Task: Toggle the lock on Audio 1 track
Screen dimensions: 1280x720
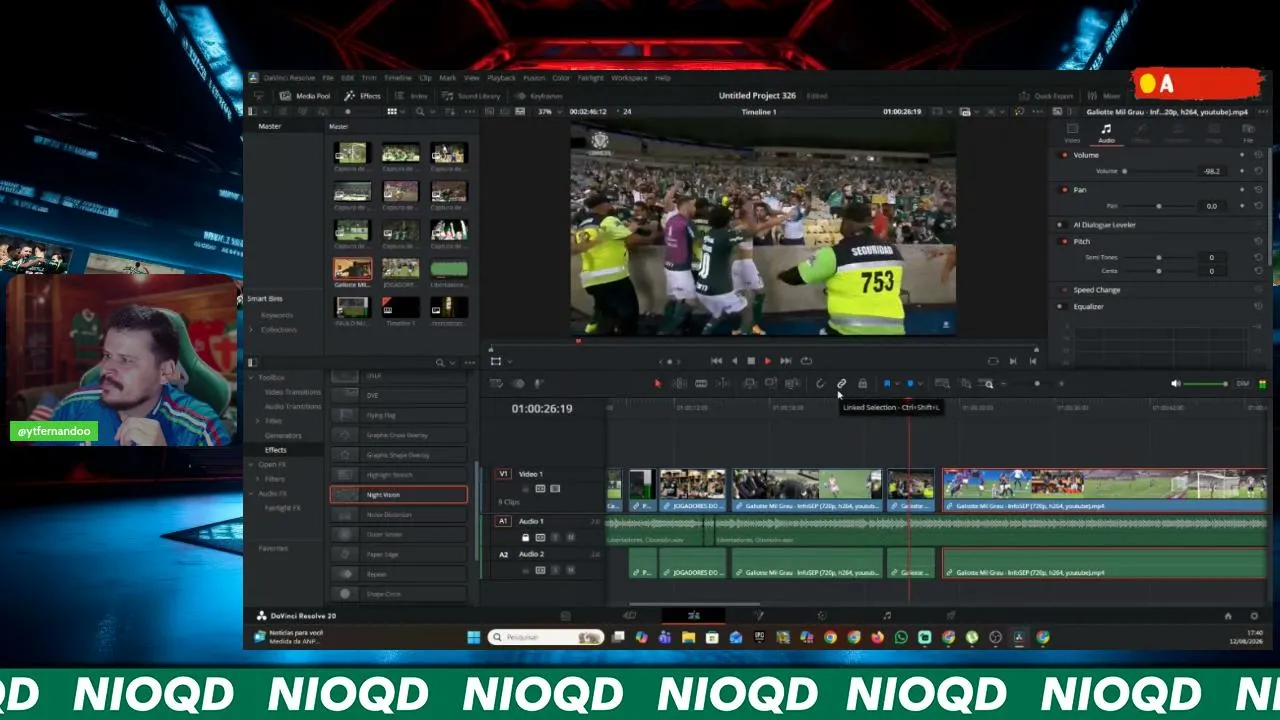Action: click(x=526, y=538)
